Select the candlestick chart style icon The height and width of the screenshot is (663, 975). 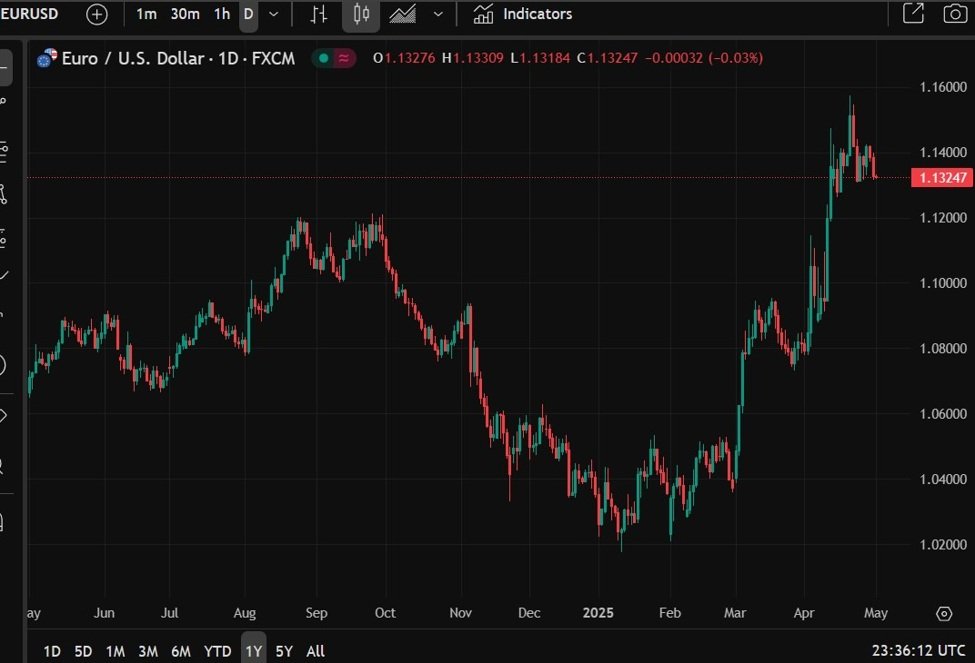click(x=361, y=14)
